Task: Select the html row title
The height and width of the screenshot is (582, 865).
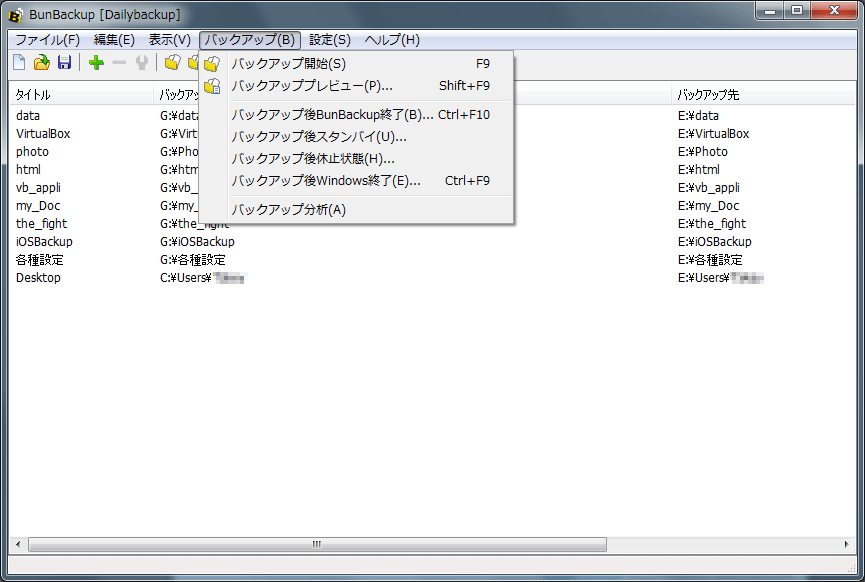Action: [28, 170]
